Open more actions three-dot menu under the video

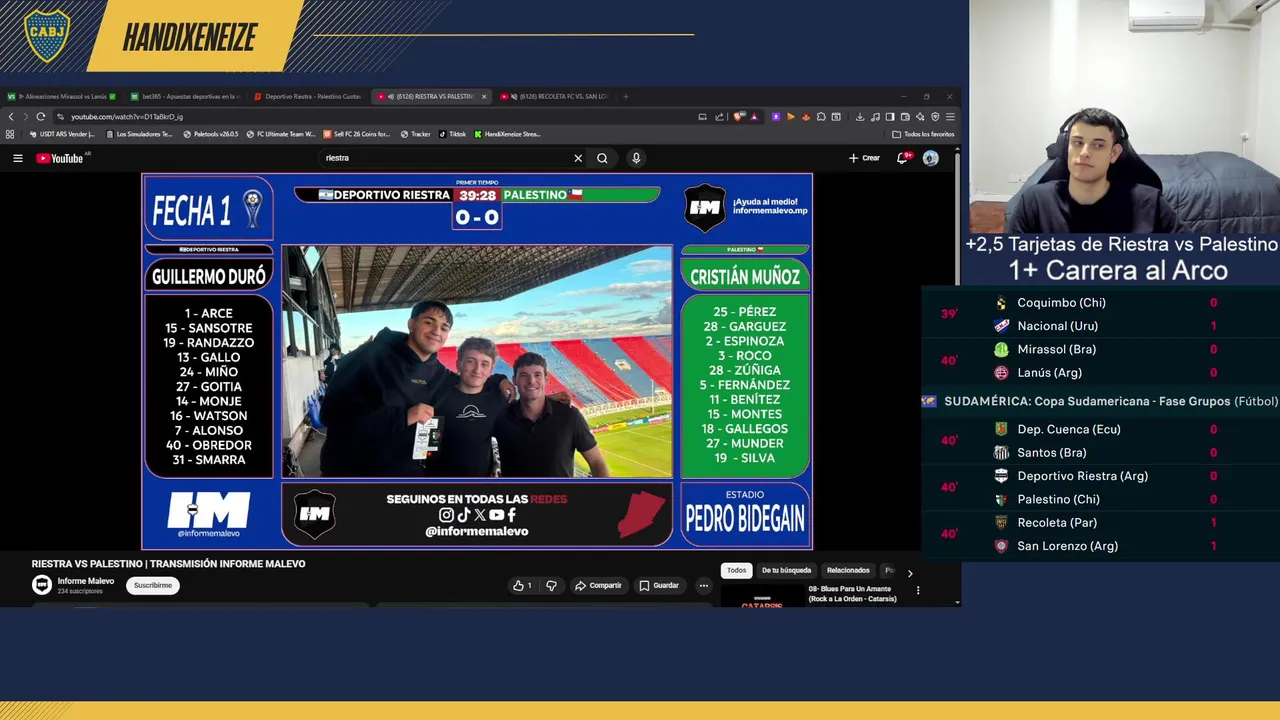pyautogui.click(x=704, y=586)
